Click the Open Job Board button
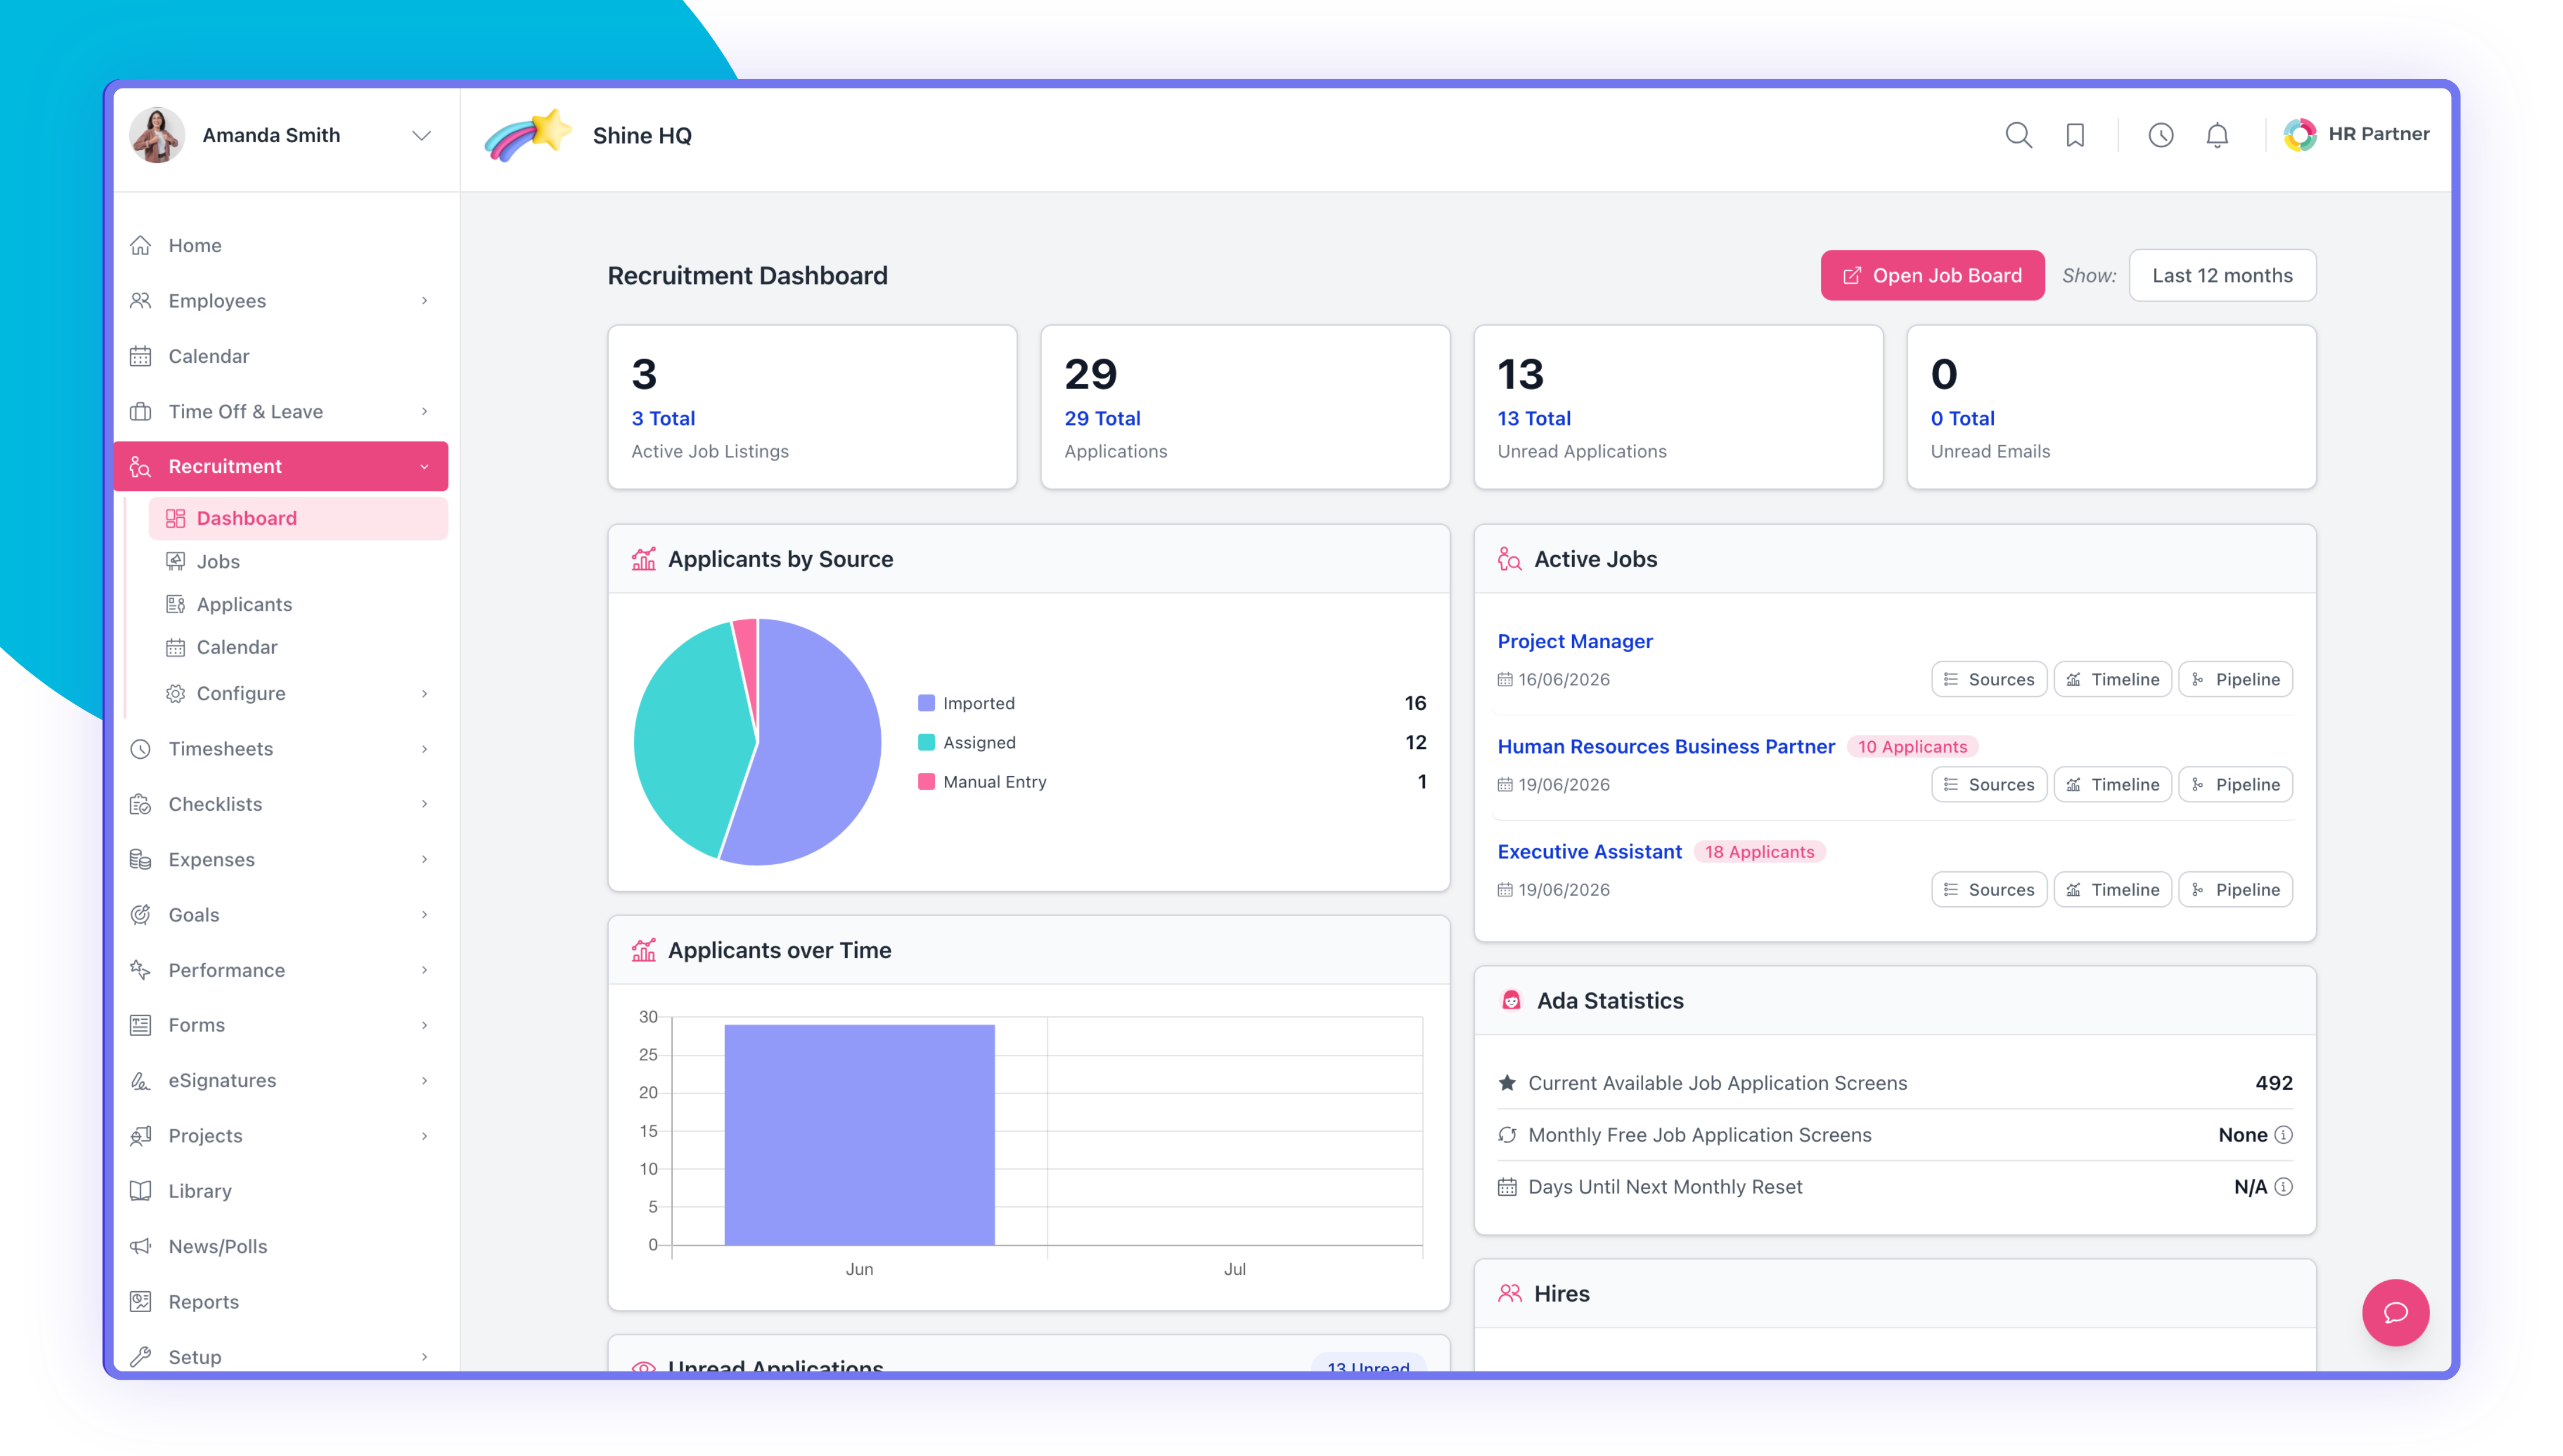The width and height of the screenshot is (2563, 1456). click(x=1932, y=275)
